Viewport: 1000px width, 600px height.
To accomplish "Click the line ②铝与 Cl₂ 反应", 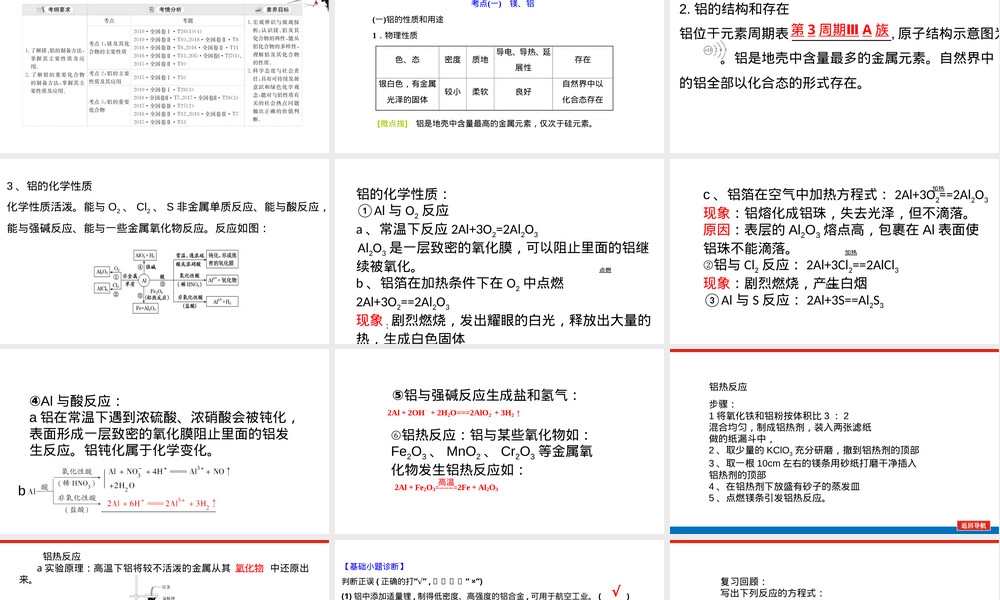I will point(801,265).
